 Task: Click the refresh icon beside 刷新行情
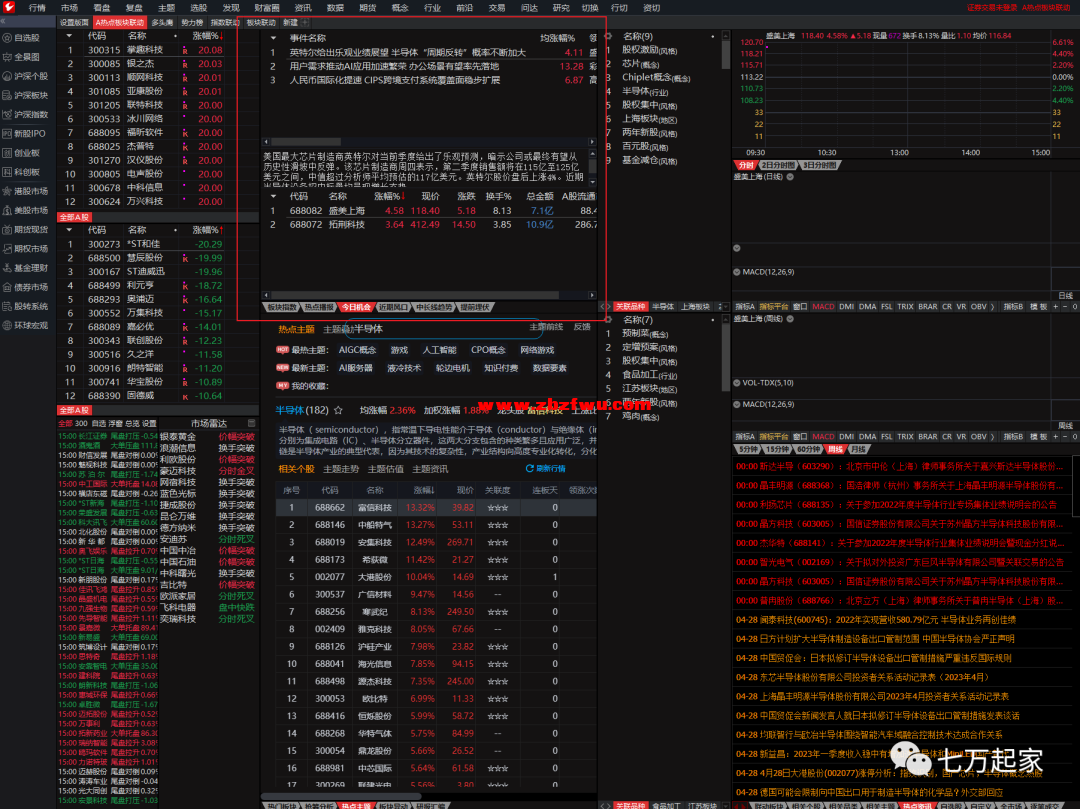click(x=529, y=468)
